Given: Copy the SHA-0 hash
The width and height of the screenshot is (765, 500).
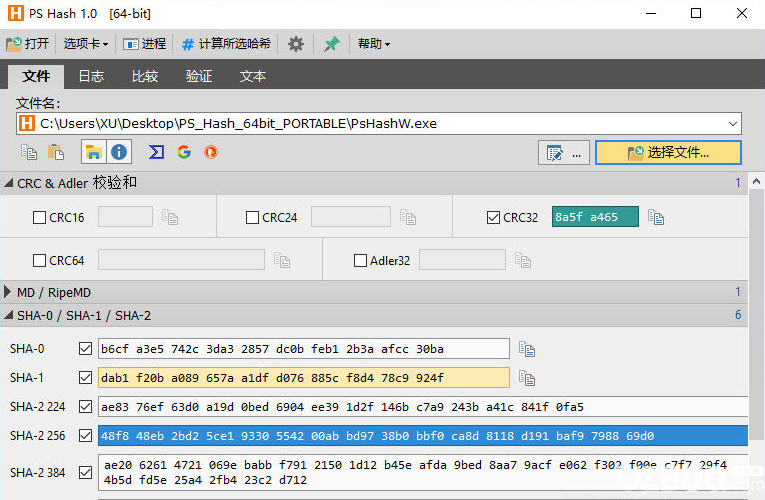Looking at the screenshot, I should point(527,349).
